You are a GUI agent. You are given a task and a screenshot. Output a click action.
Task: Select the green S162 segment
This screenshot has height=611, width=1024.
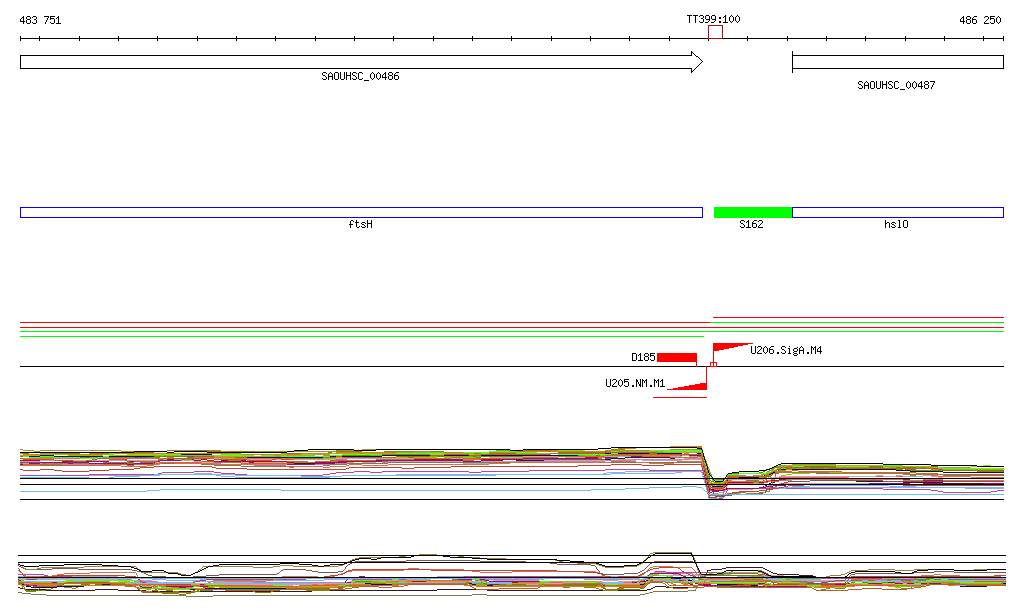(752, 212)
